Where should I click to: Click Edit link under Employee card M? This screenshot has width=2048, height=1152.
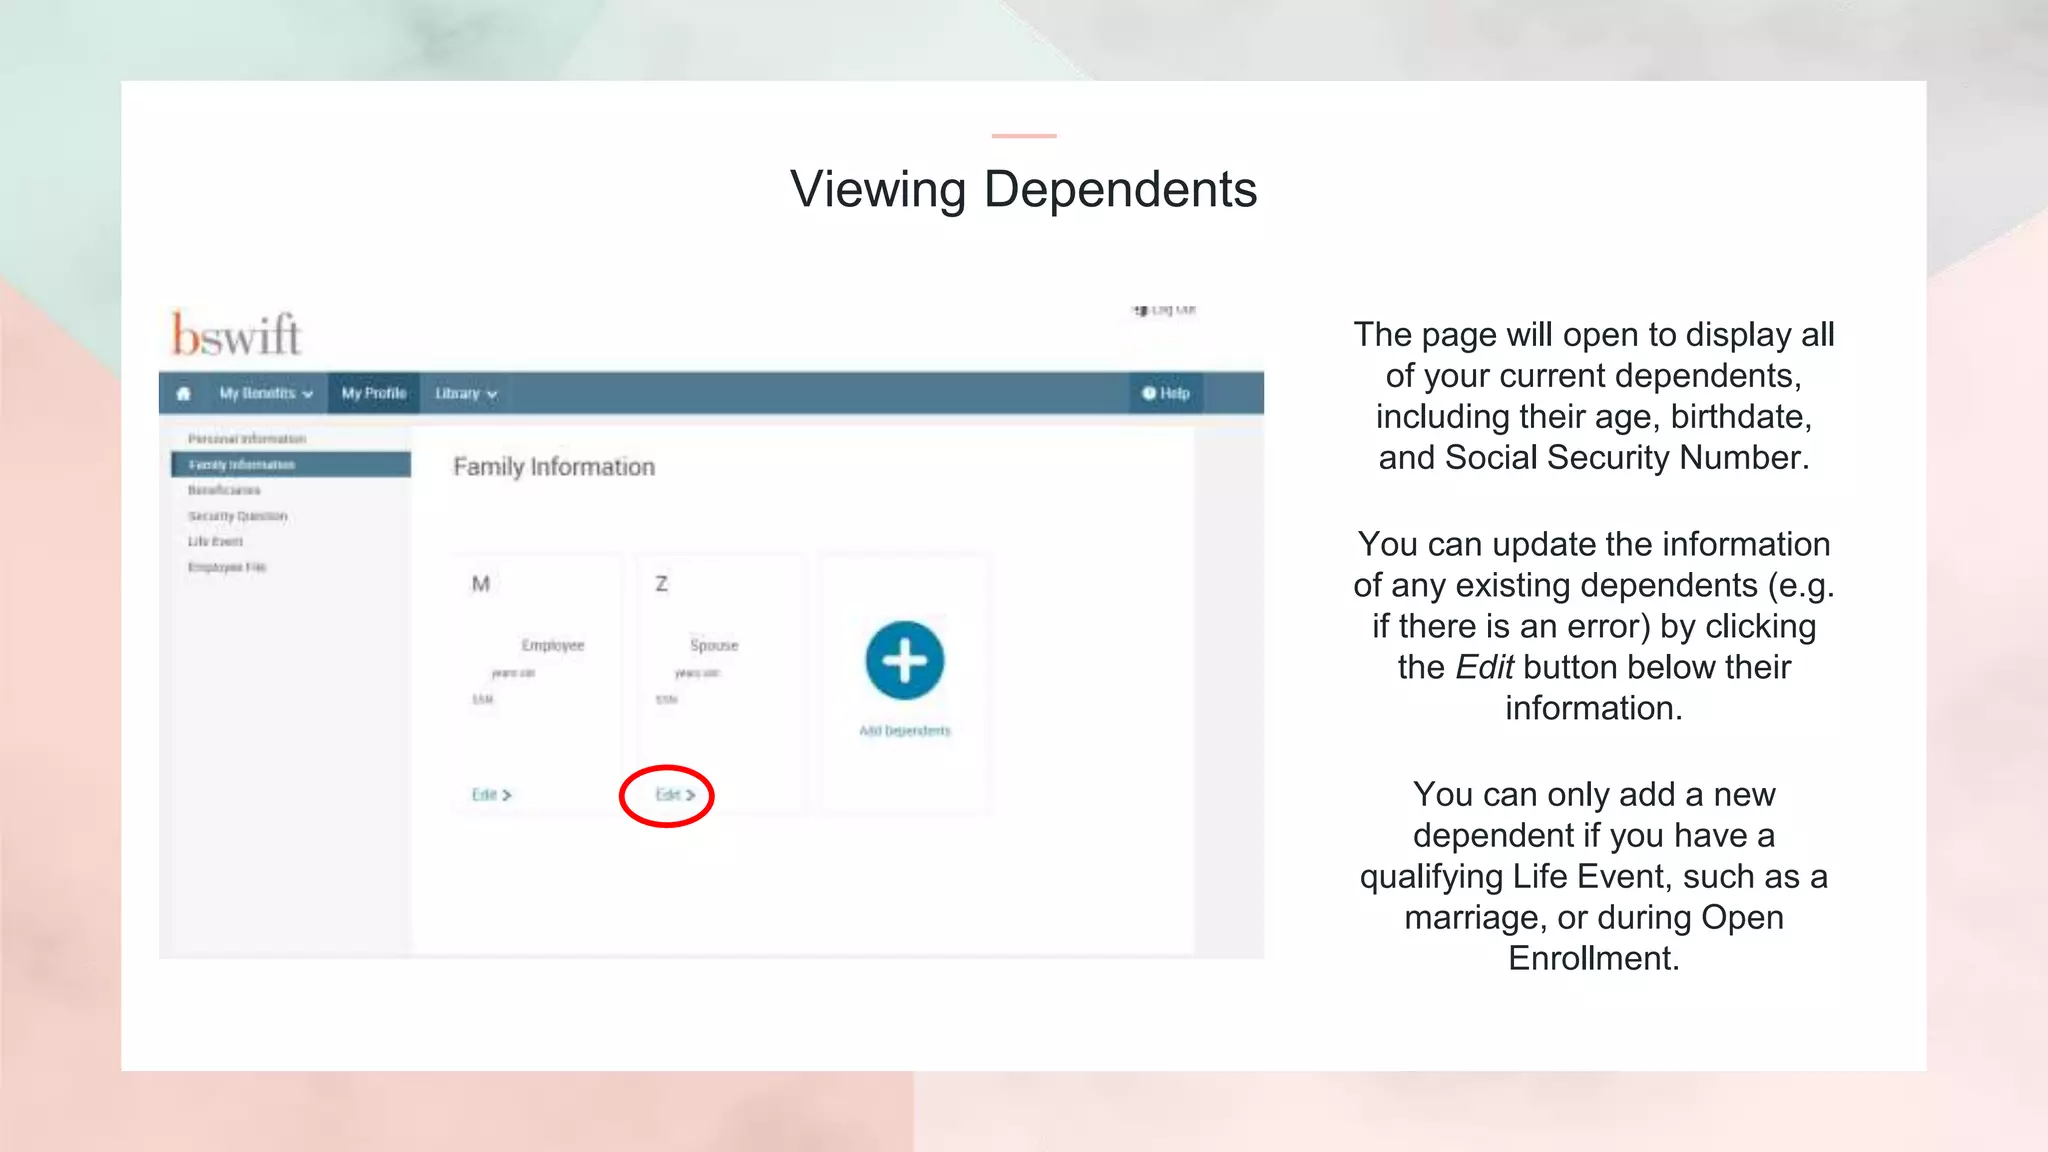point(491,794)
